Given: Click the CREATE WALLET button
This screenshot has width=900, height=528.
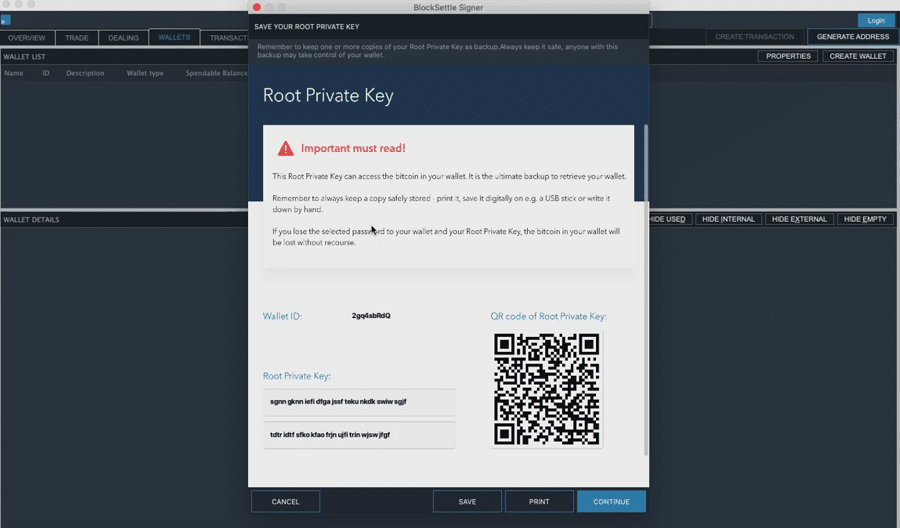Looking at the screenshot, I should tap(858, 56).
